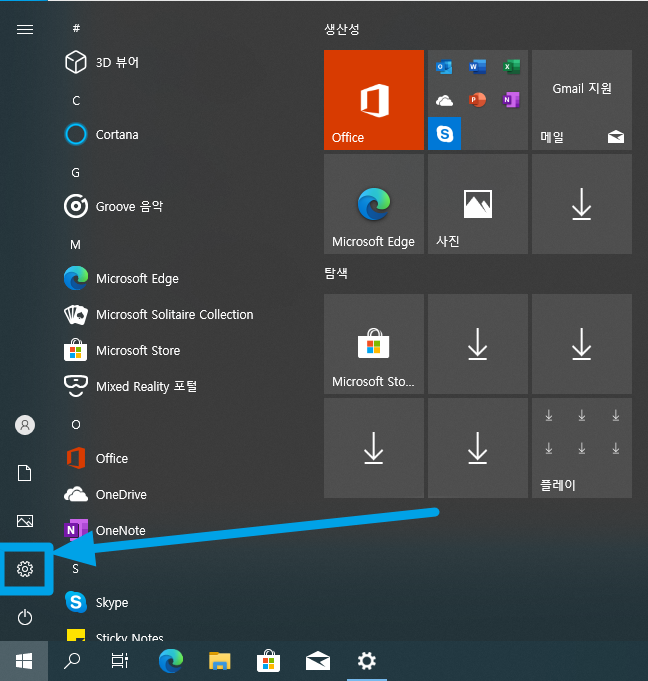Open Skype icon in tile group

tap(444, 133)
